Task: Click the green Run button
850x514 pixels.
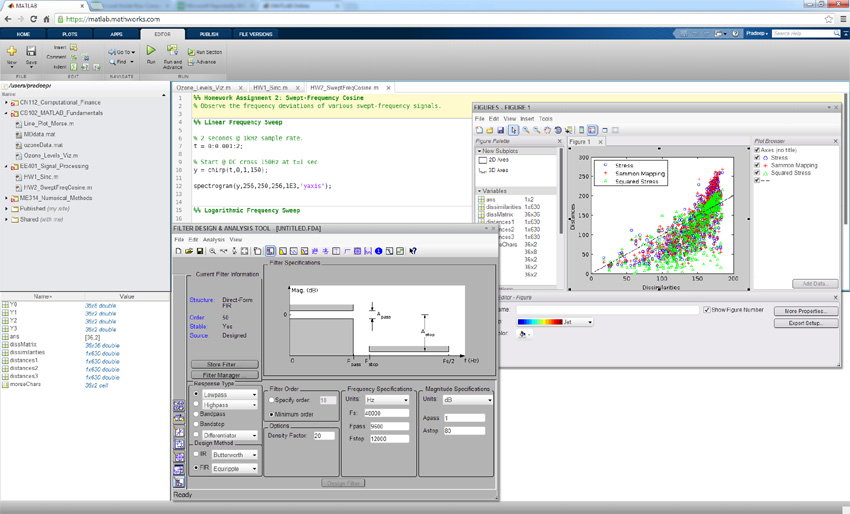Action: click(151, 51)
